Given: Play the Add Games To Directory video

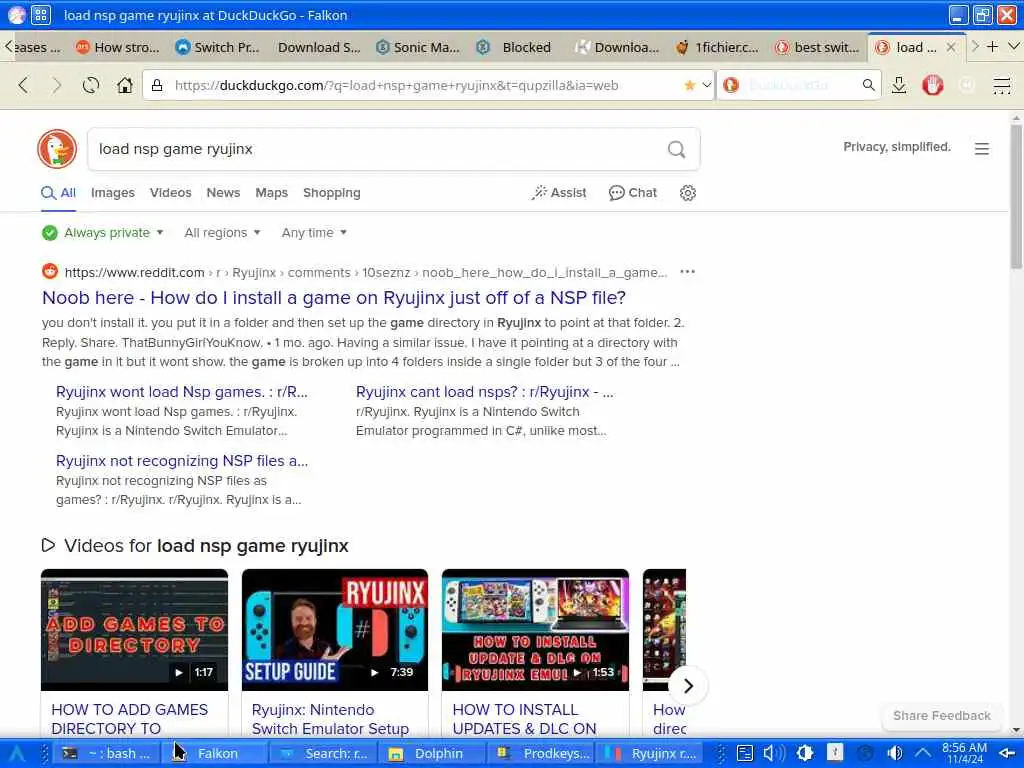Looking at the screenshot, I should tap(135, 630).
